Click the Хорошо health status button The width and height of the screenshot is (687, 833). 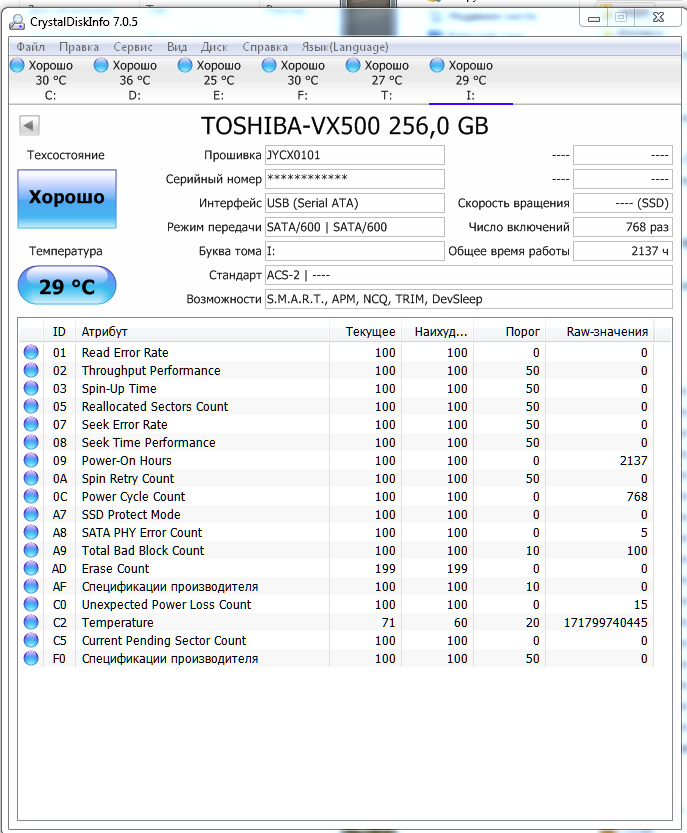(x=67, y=199)
